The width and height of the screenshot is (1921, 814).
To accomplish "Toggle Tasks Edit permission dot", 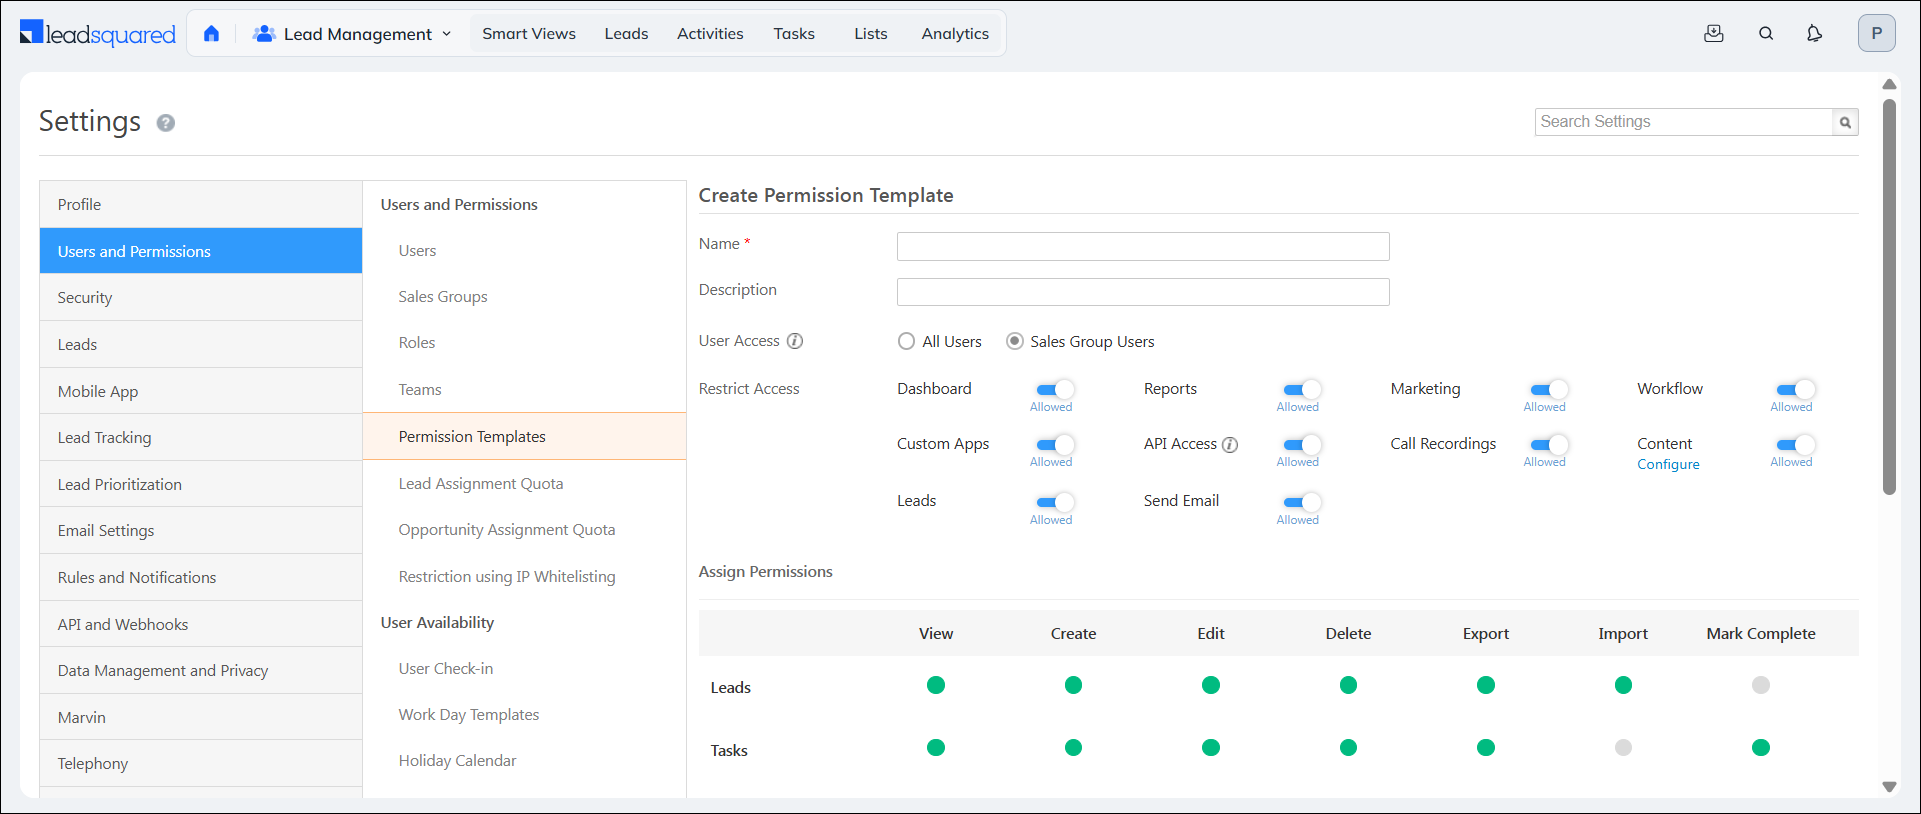I will [x=1211, y=747].
